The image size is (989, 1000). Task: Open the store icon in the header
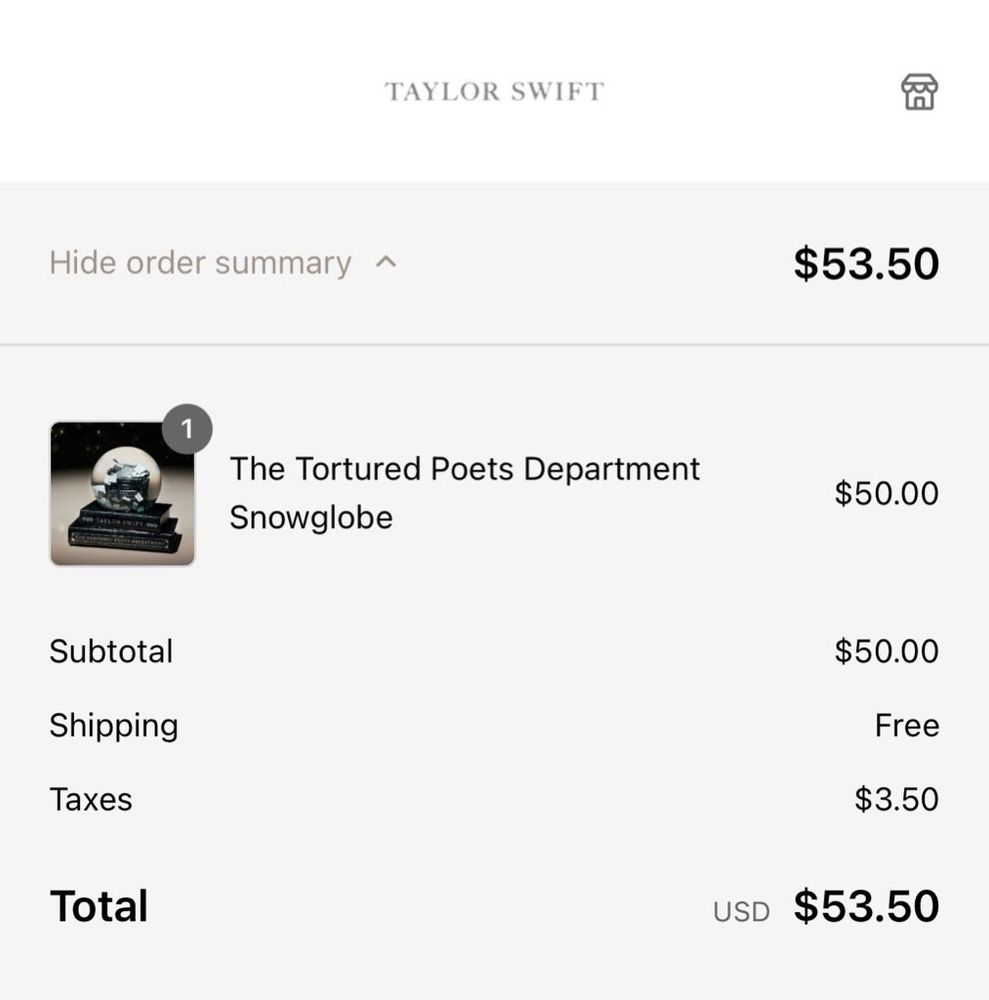pyautogui.click(x=919, y=92)
